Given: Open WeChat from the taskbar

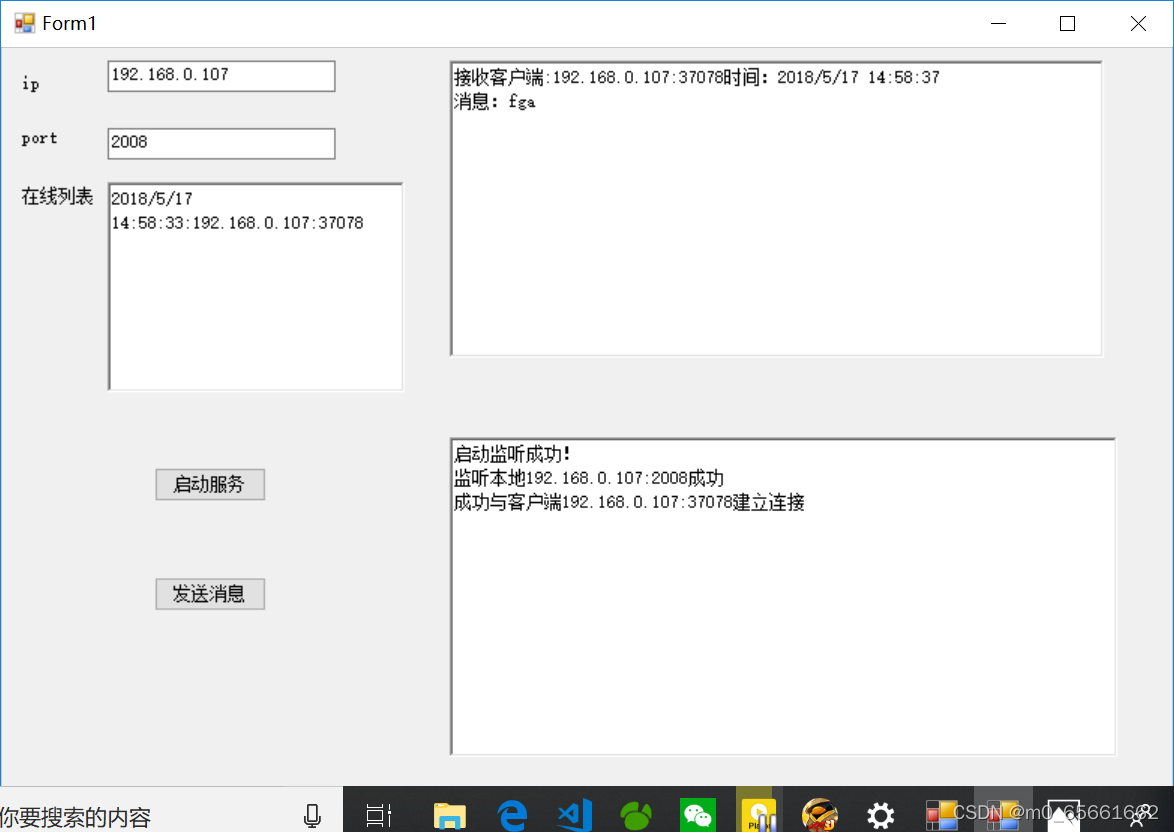Looking at the screenshot, I should [697, 816].
